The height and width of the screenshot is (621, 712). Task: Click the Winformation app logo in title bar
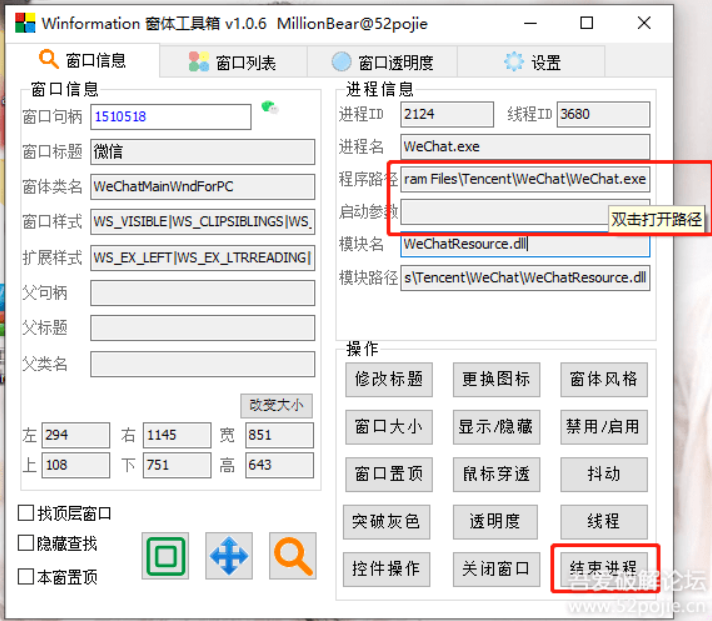click(25, 23)
